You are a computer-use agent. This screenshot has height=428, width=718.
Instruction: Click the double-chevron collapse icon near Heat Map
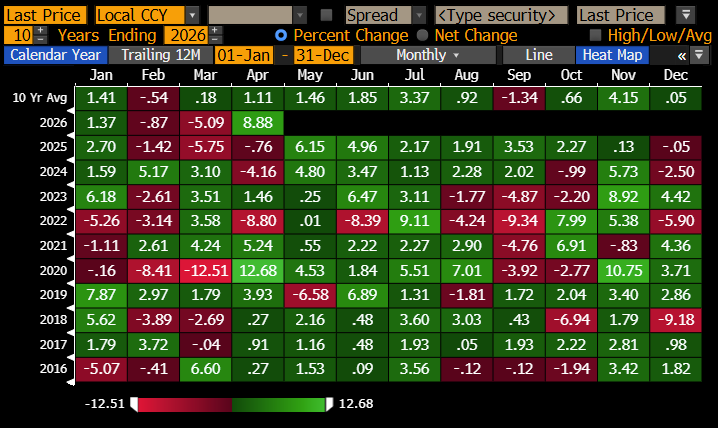coord(682,55)
